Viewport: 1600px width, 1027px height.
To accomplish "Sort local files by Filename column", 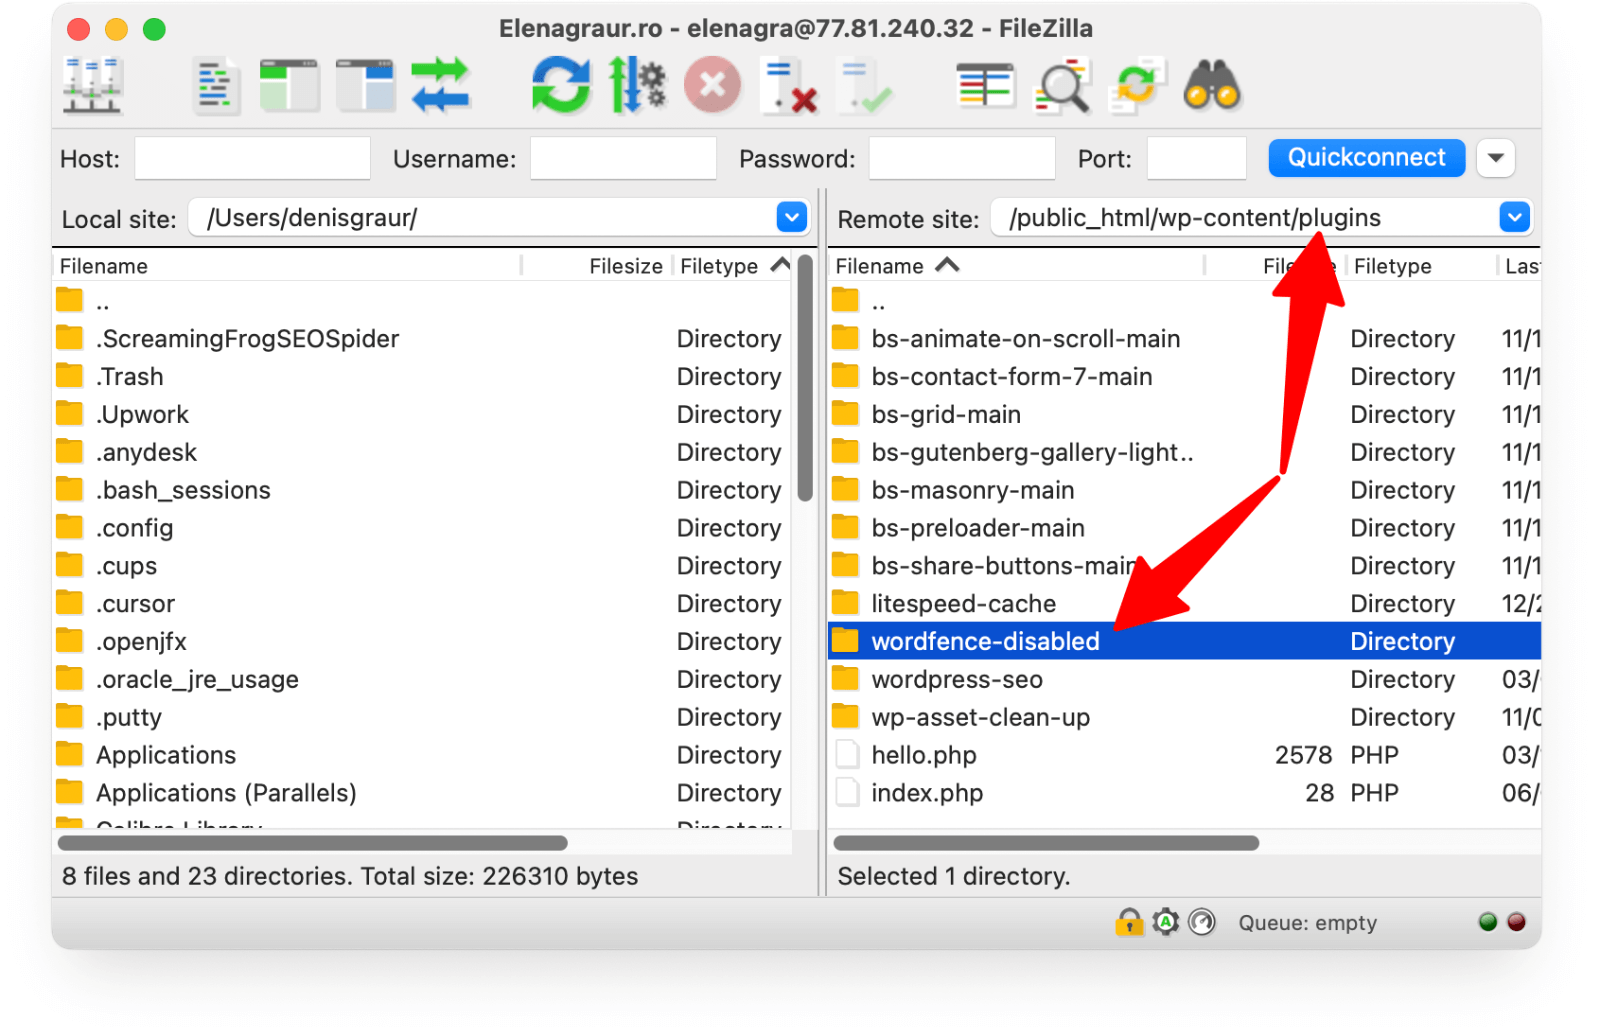I will [287, 266].
